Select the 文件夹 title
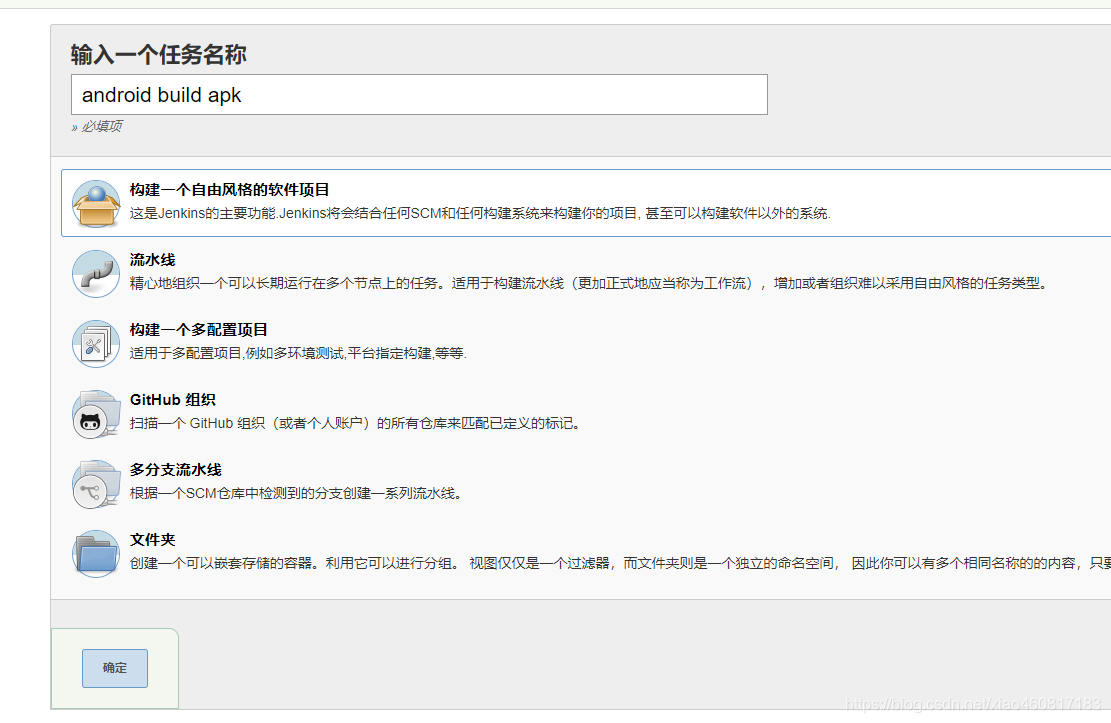Screen dimensions: 1111x723 point(152,539)
